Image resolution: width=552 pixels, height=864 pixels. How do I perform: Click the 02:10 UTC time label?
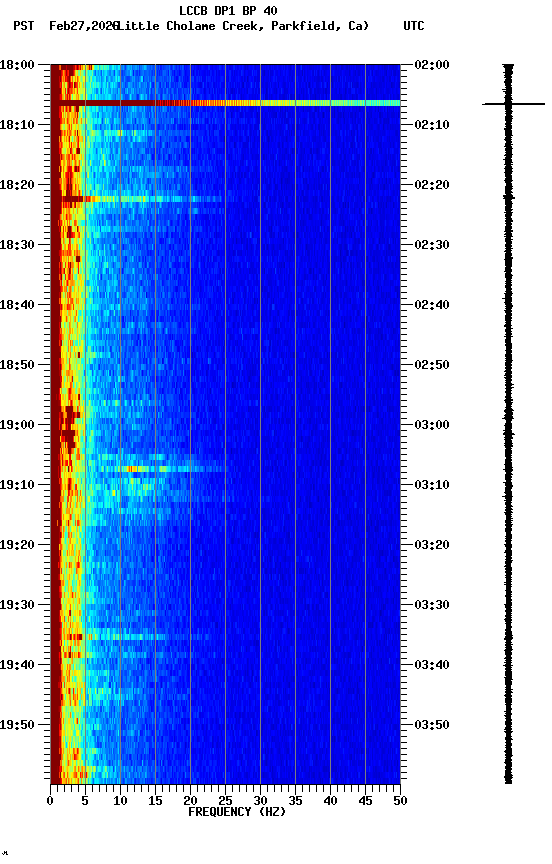click(432, 125)
